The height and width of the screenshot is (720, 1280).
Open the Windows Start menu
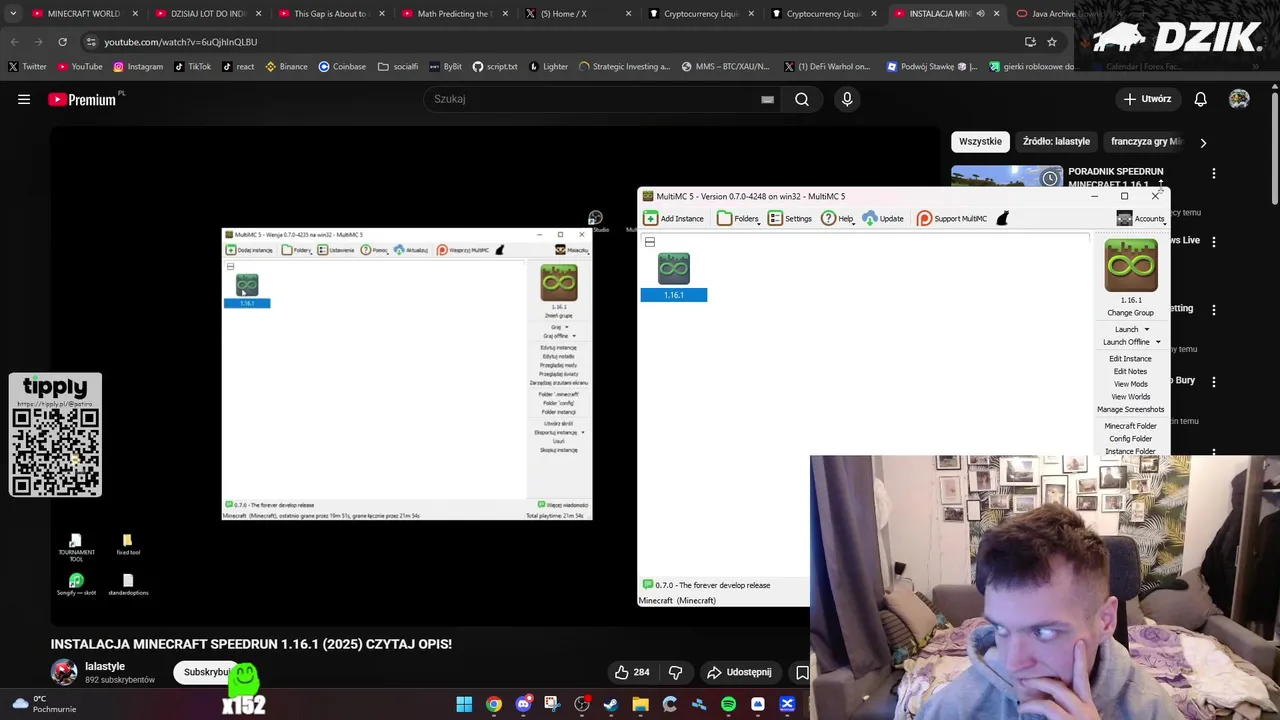tap(464, 704)
